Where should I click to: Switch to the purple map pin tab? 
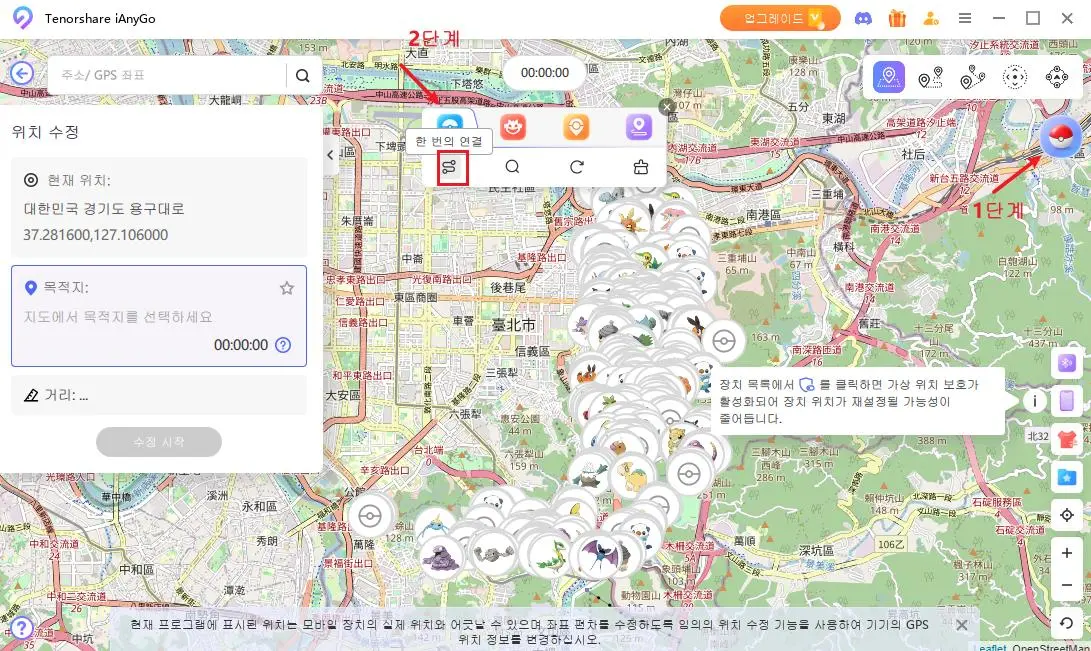point(639,127)
